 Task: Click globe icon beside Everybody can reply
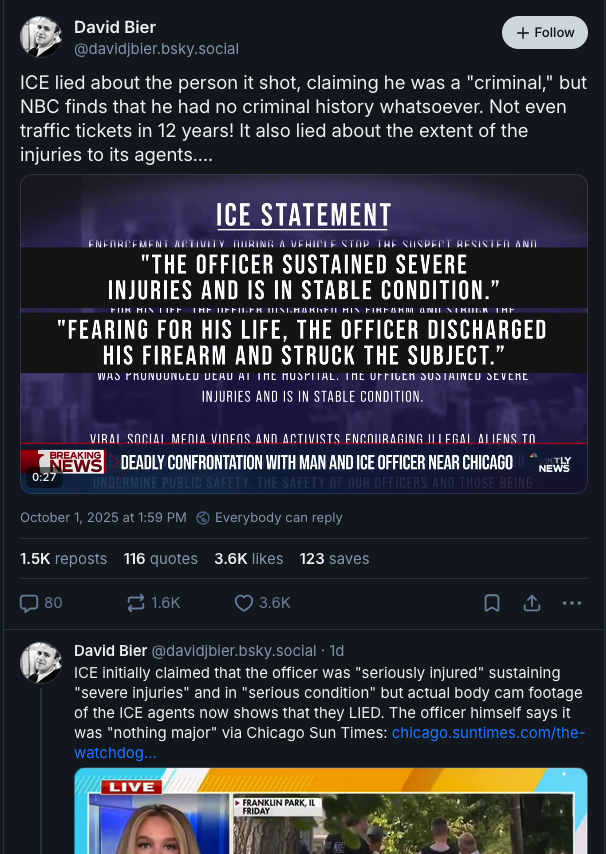point(203,518)
